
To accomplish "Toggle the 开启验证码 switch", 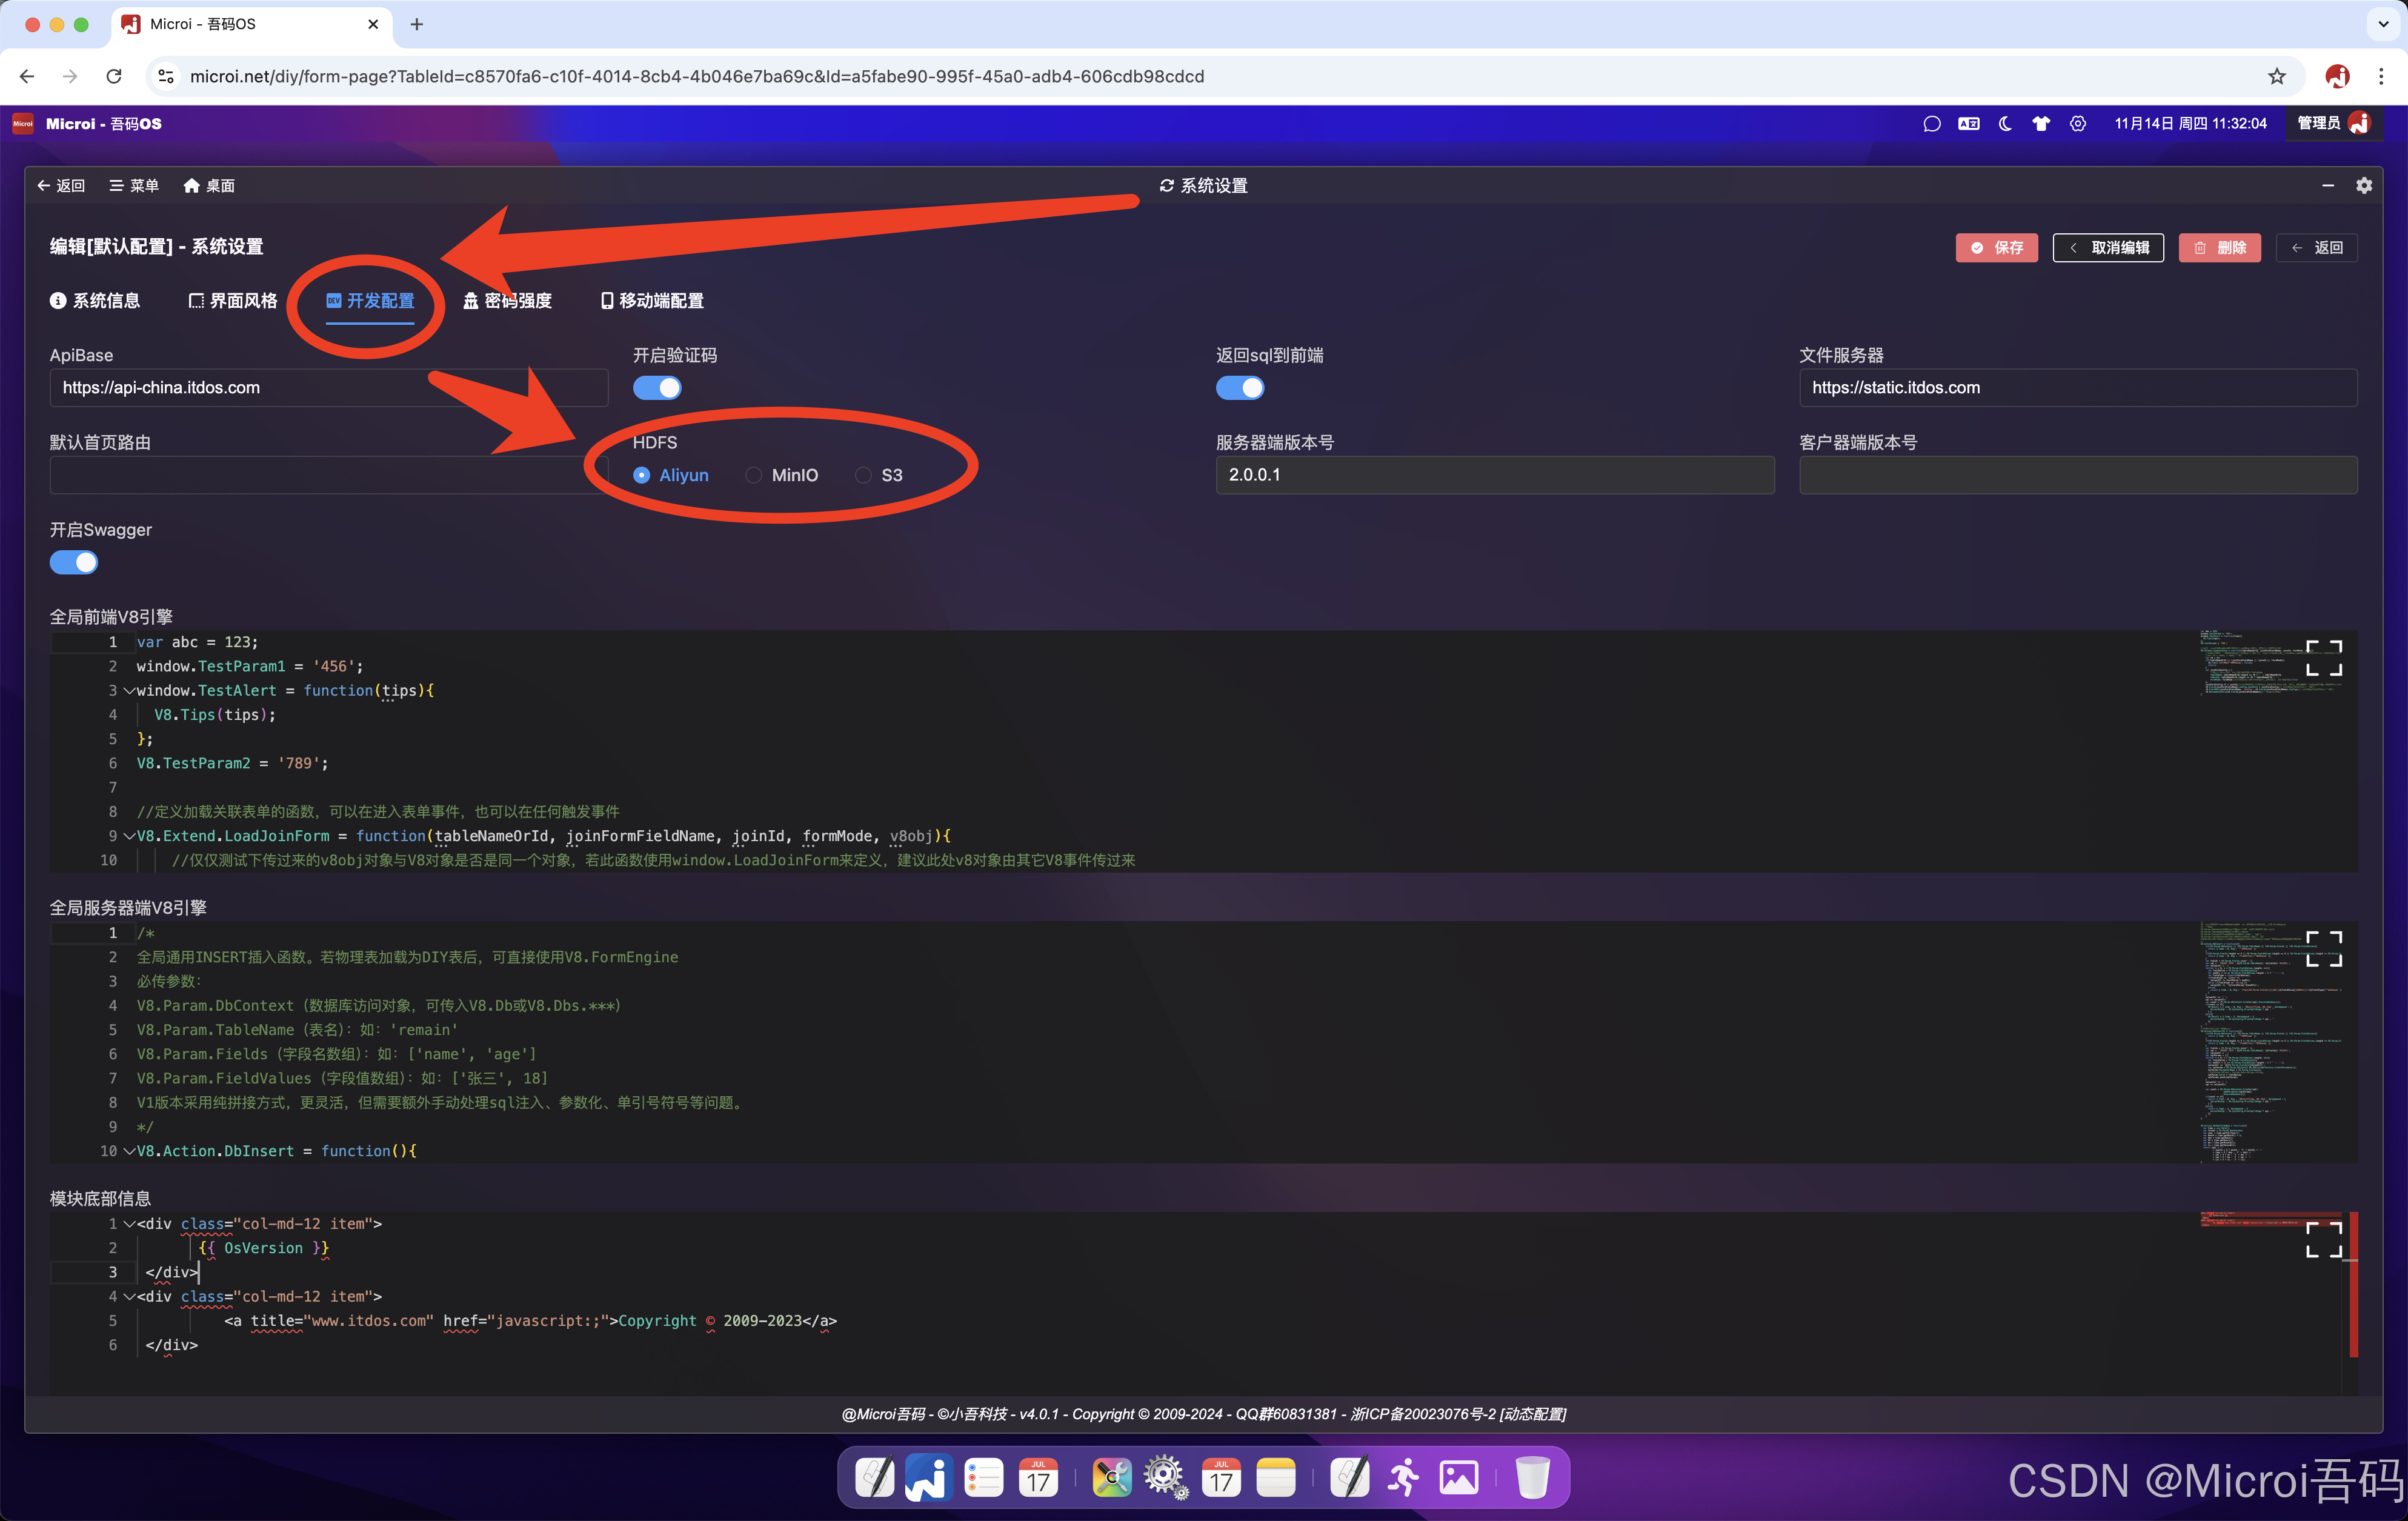I will (x=657, y=388).
